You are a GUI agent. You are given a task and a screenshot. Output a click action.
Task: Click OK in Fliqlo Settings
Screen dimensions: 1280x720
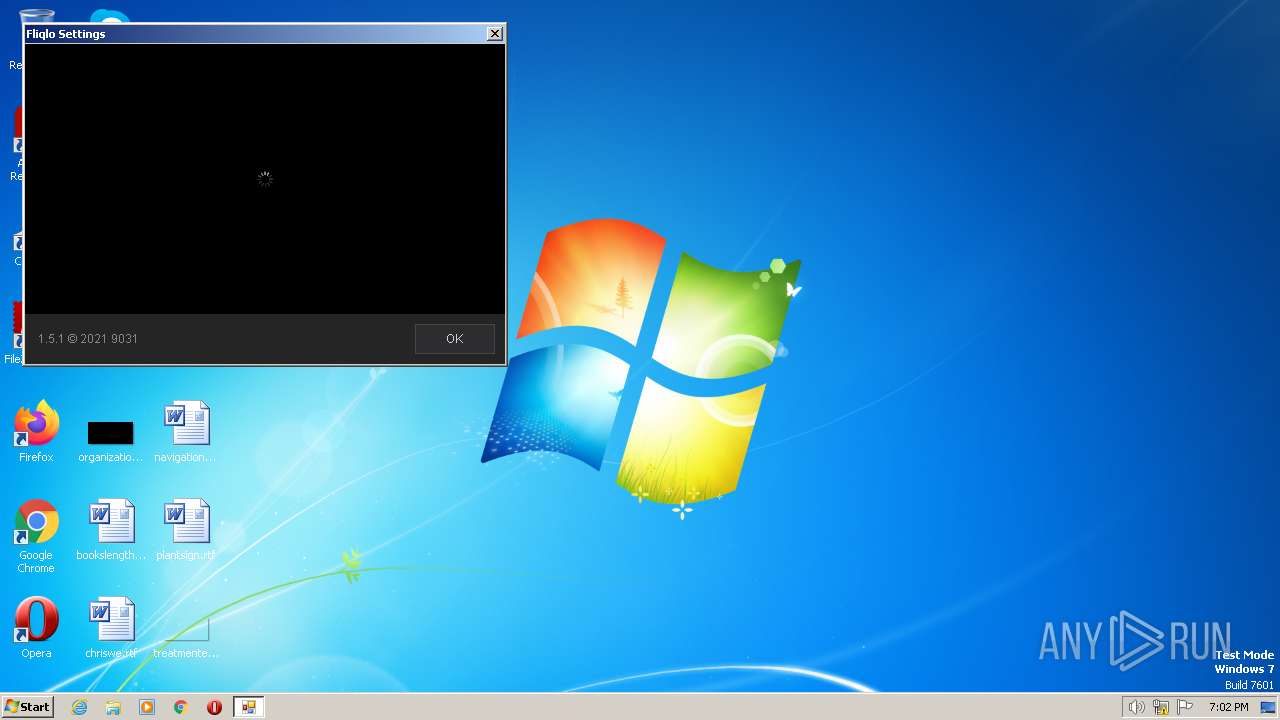click(455, 338)
